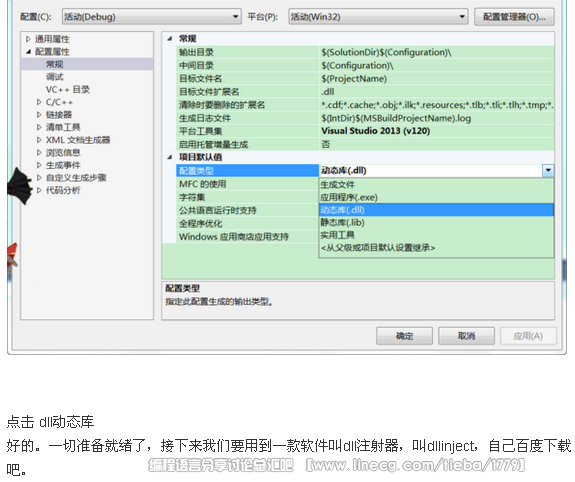Expand the 浏览信息 tree node
This screenshot has width=575, height=482.
point(39,152)
